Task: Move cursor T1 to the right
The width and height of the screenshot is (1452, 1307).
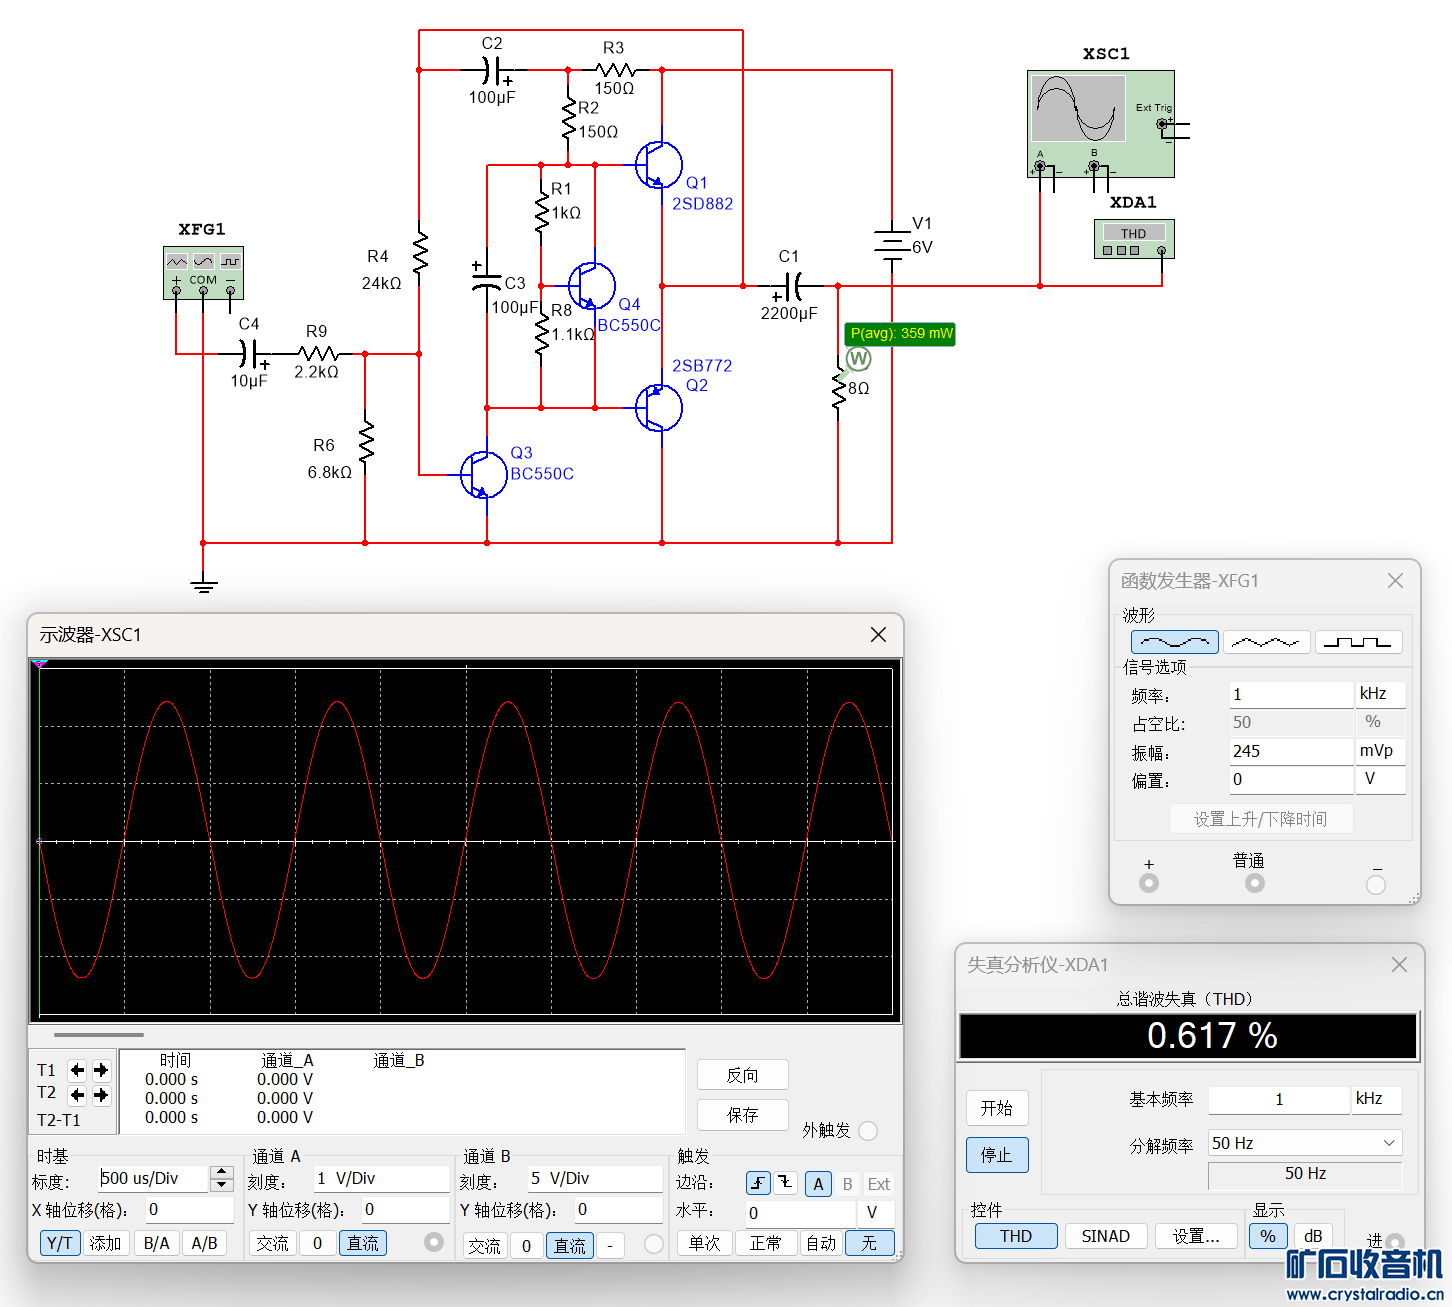Action: click(x=101, y=1070)
